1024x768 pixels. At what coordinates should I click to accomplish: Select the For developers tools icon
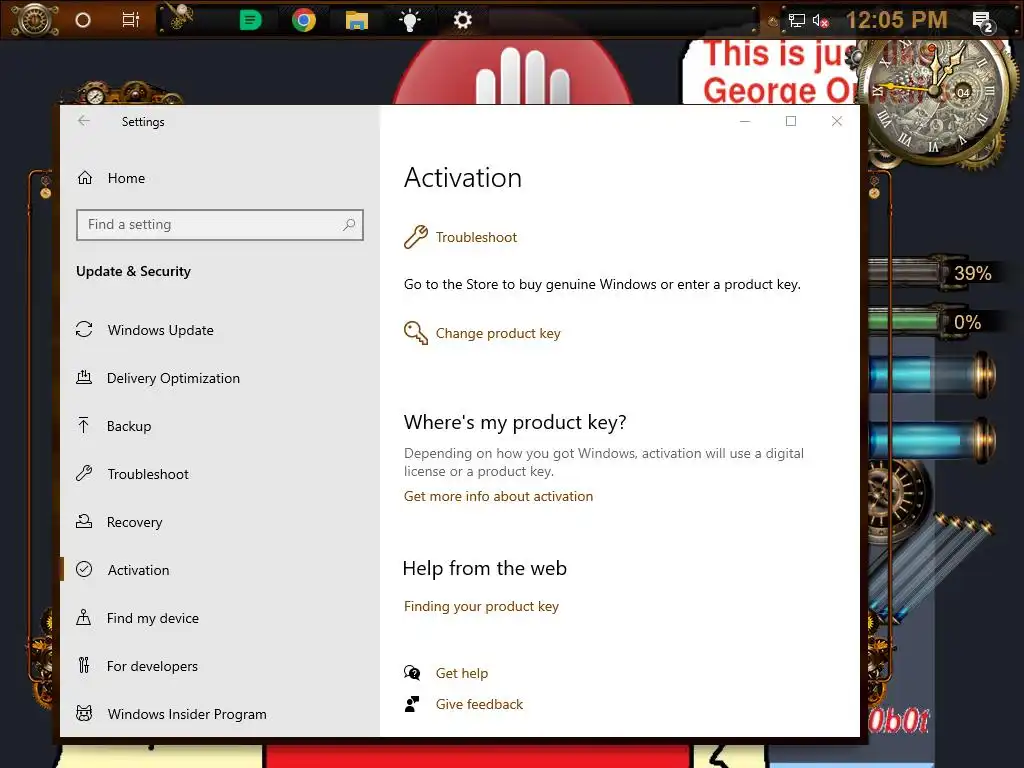tap(84, 665)
